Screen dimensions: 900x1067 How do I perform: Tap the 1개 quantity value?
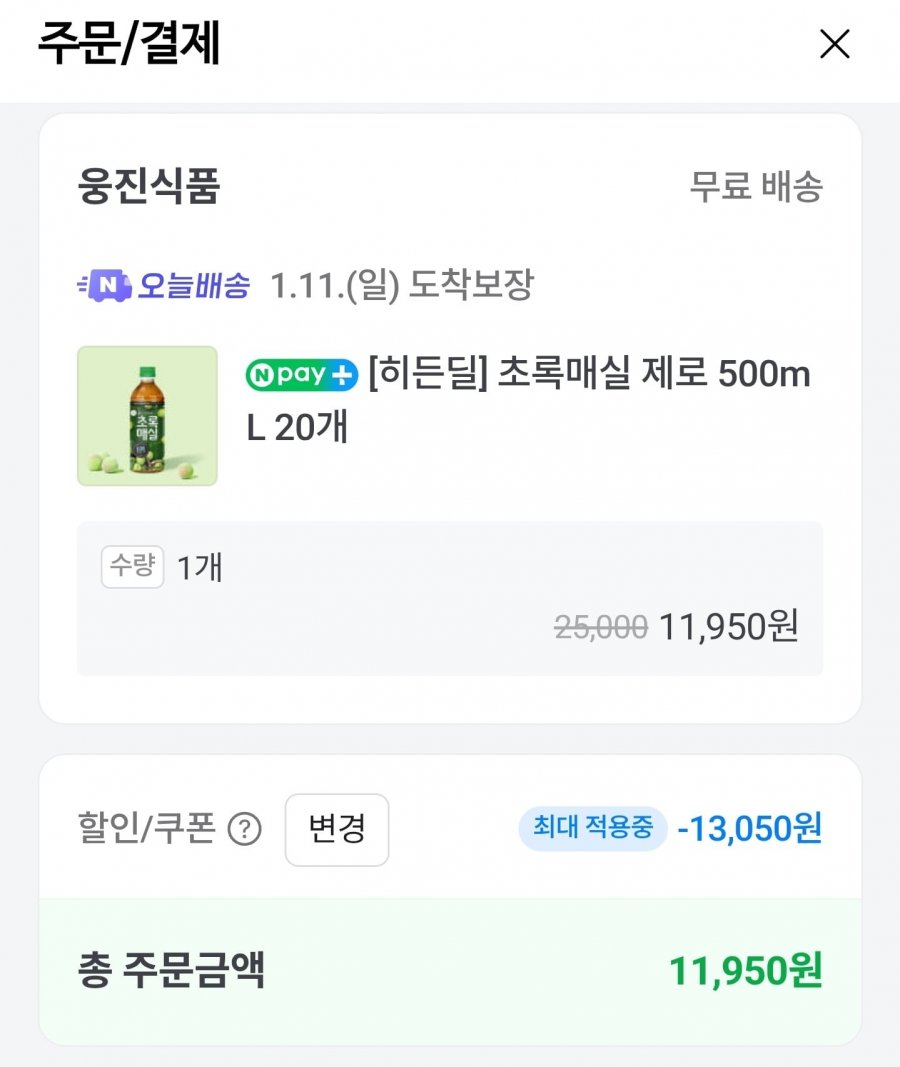(x=200, y=568)
